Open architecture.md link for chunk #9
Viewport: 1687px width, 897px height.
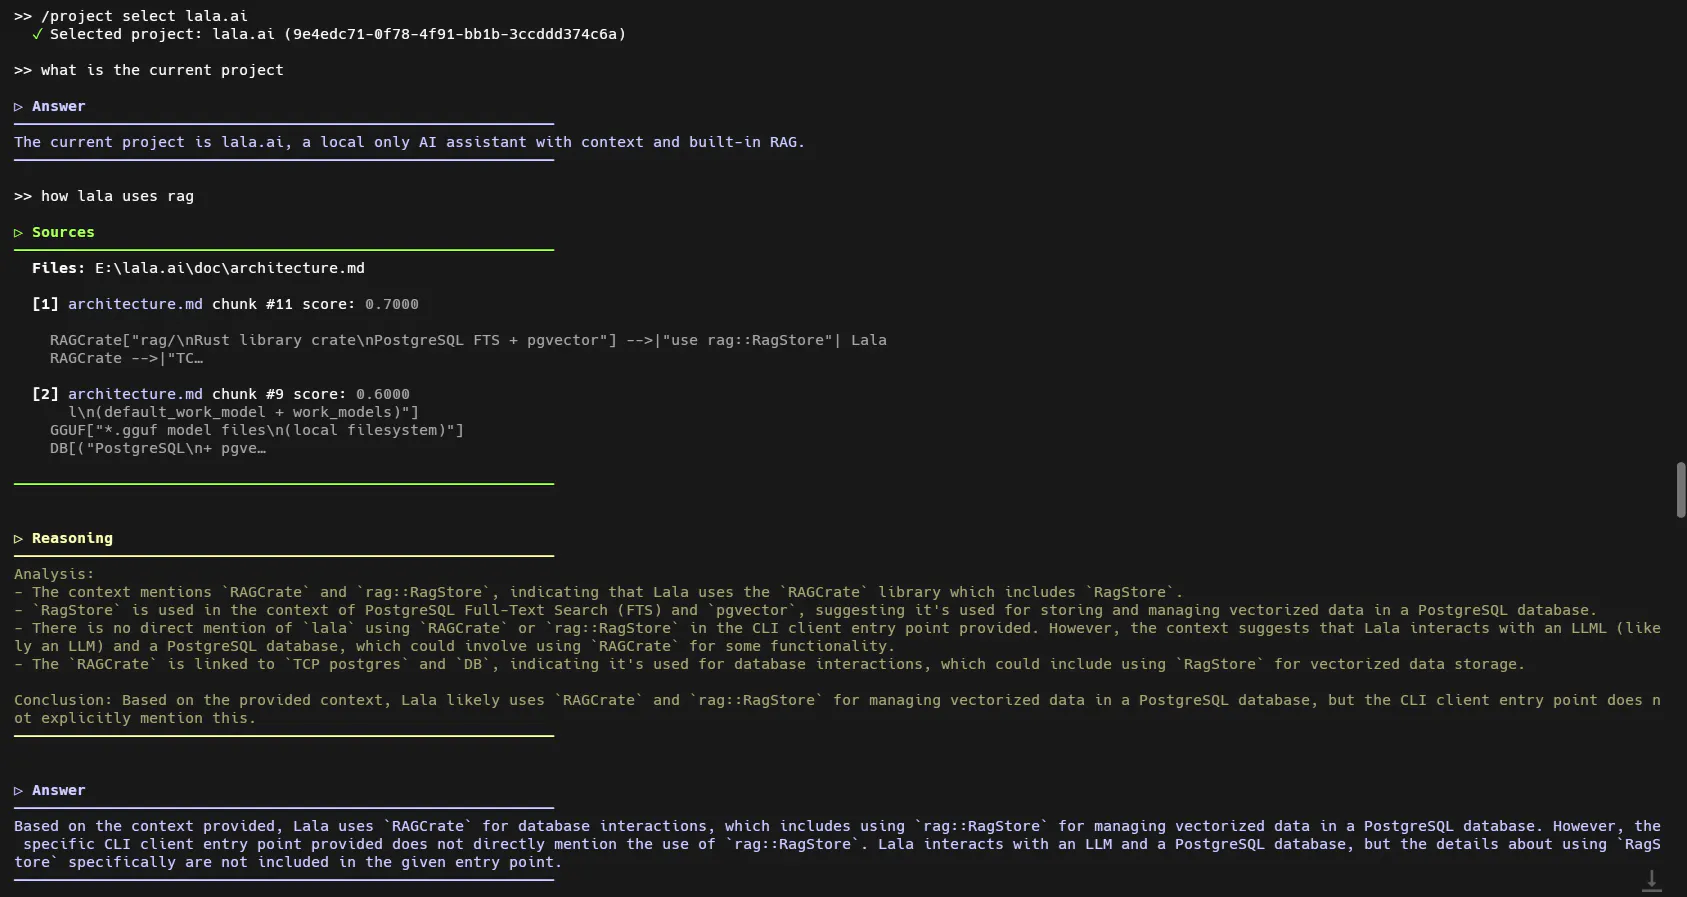(135, 394)
